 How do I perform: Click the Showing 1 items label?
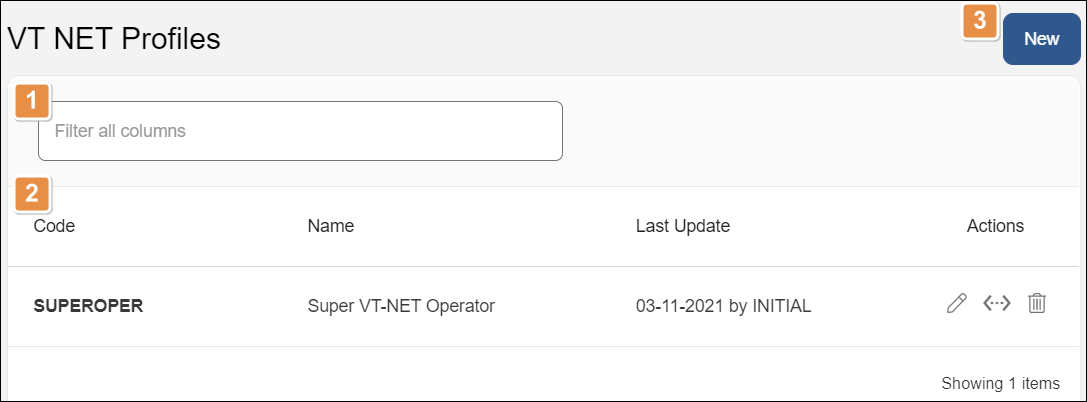pos(1000,383)
